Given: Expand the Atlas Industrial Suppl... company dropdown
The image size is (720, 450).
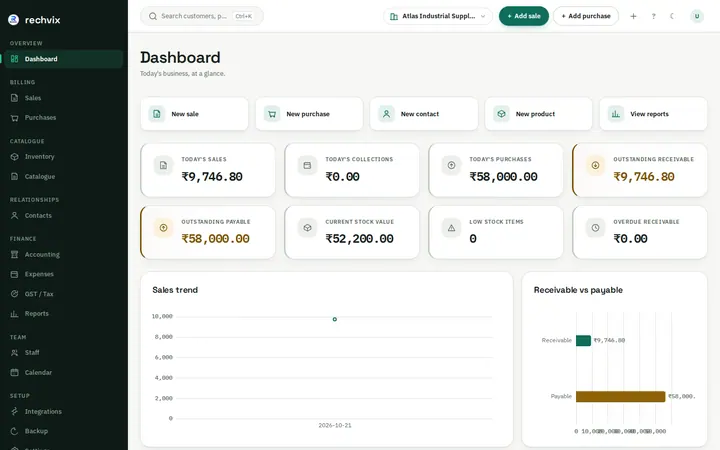Looking at the screenshot, I should pos(438,16).
